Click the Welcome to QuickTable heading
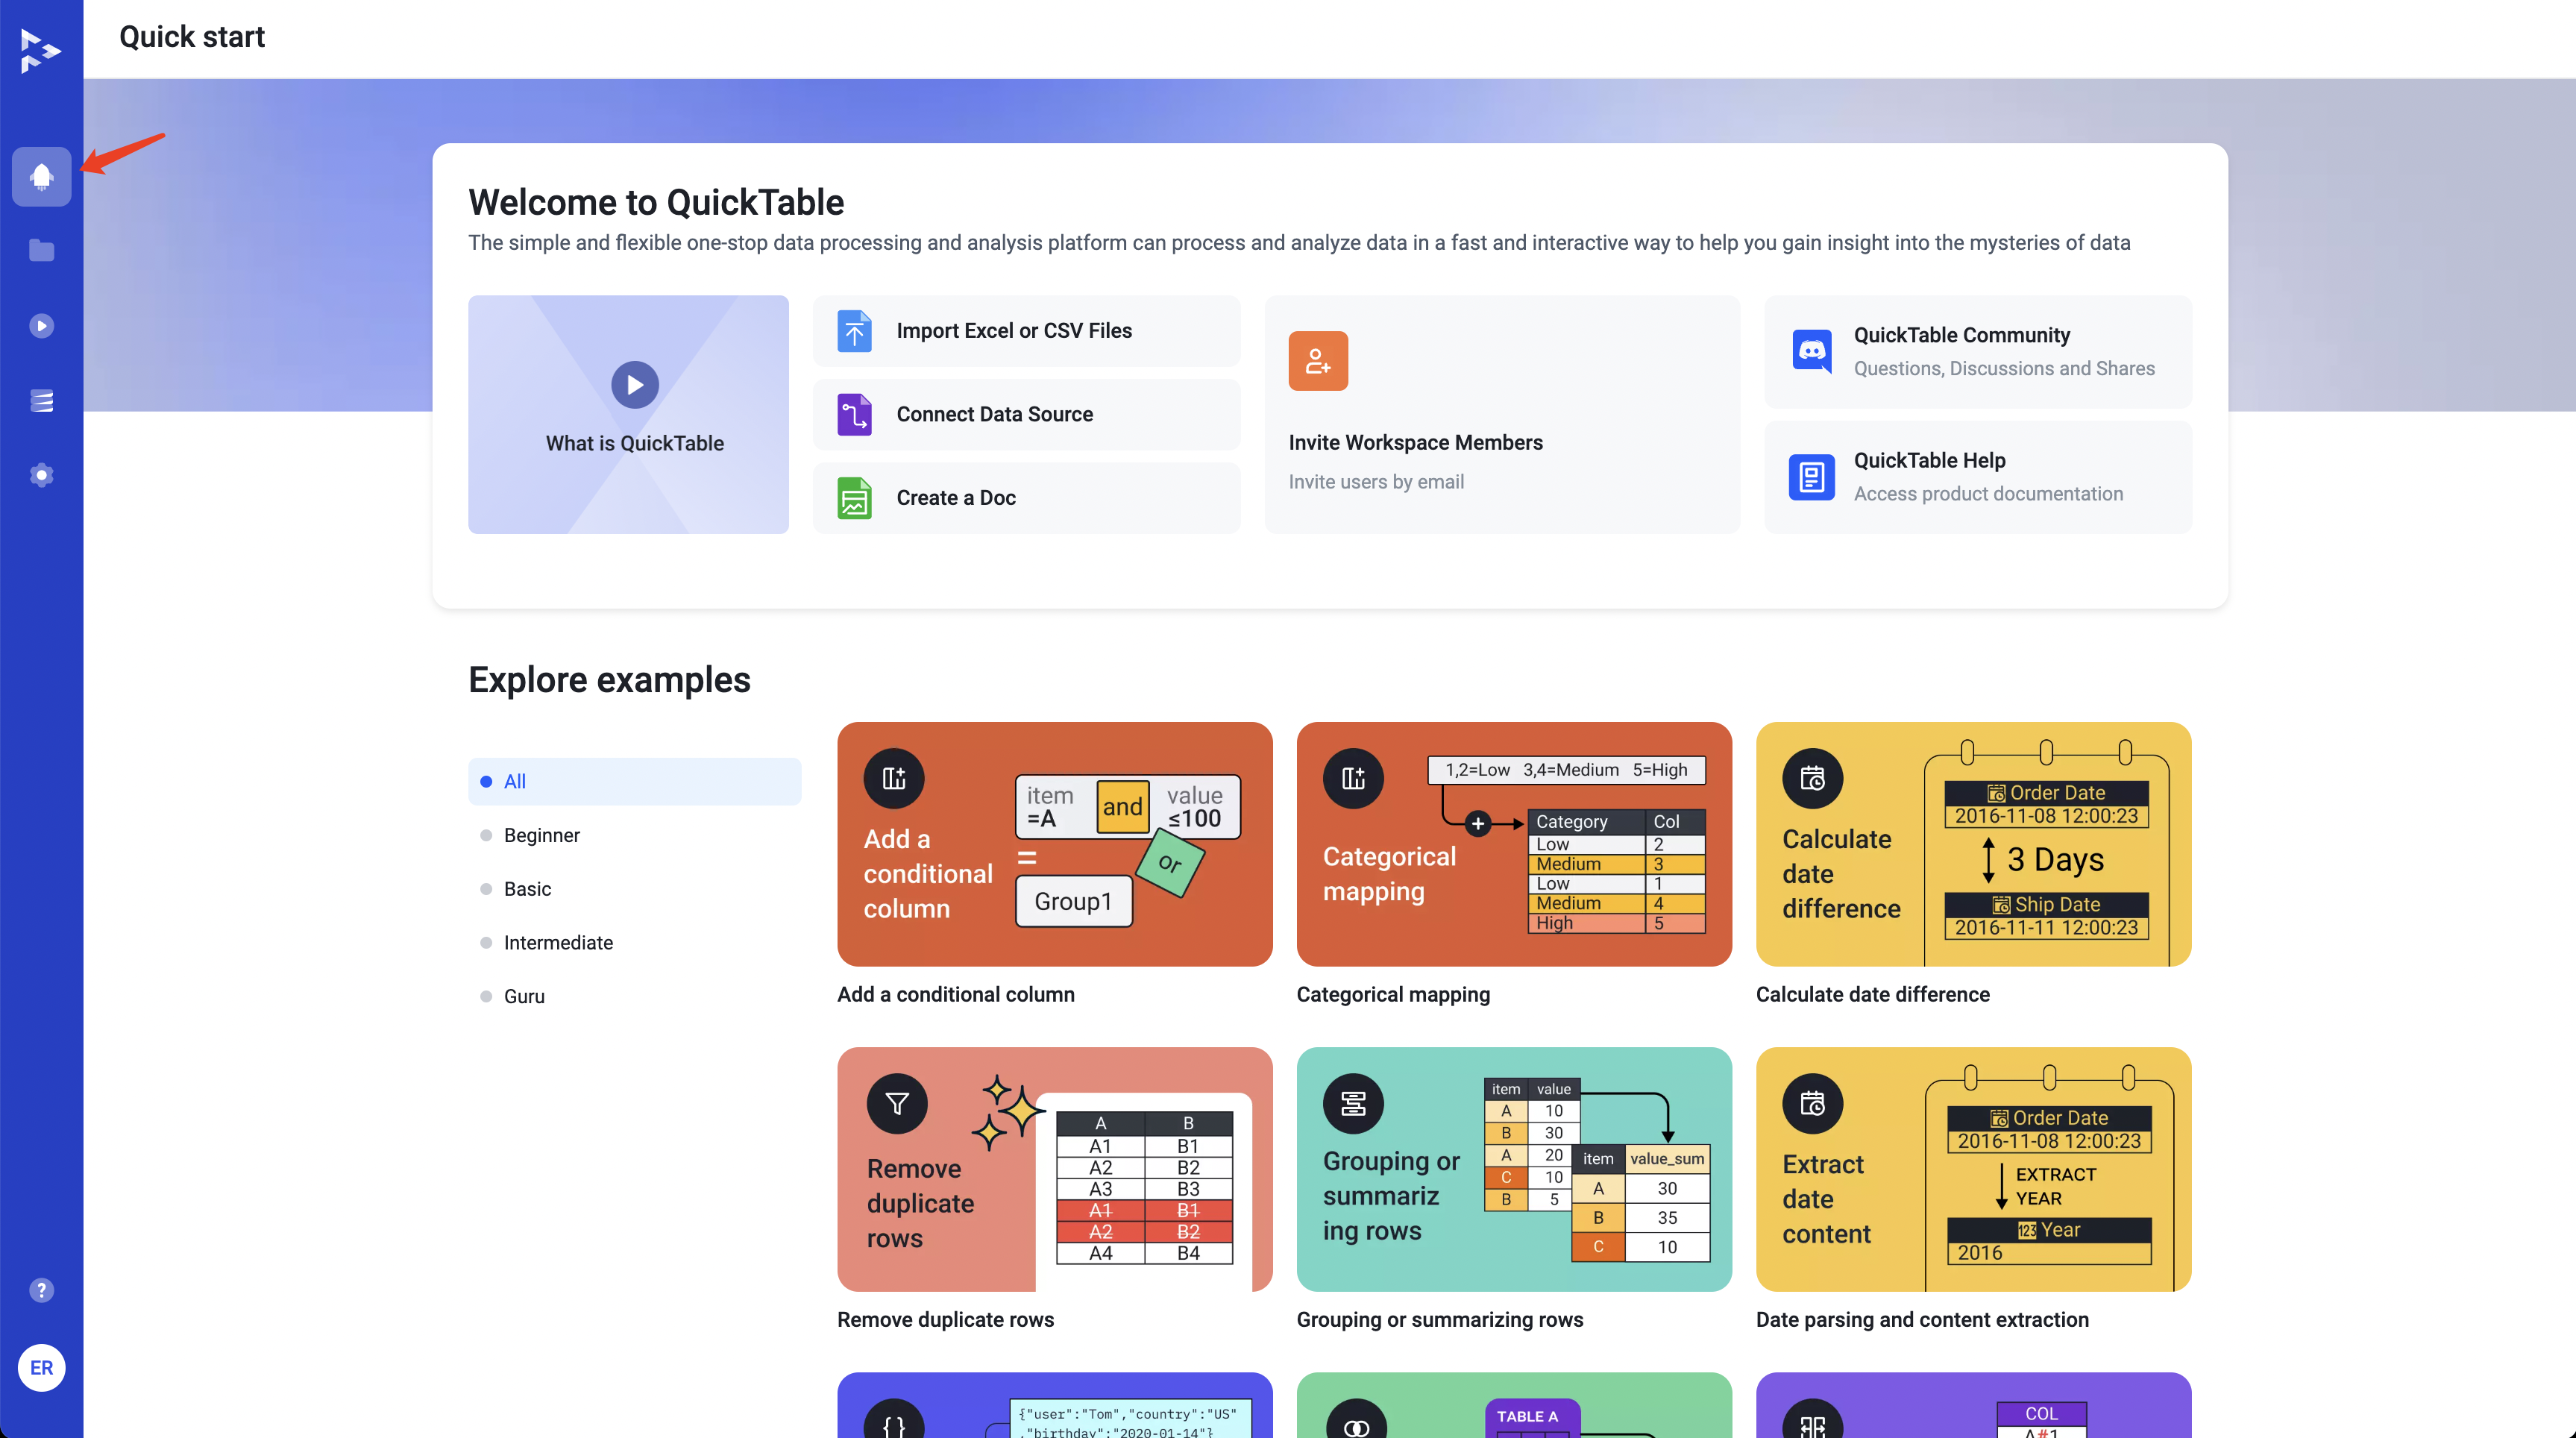This screenshot has width=2576, height=1438. point(657,202)
